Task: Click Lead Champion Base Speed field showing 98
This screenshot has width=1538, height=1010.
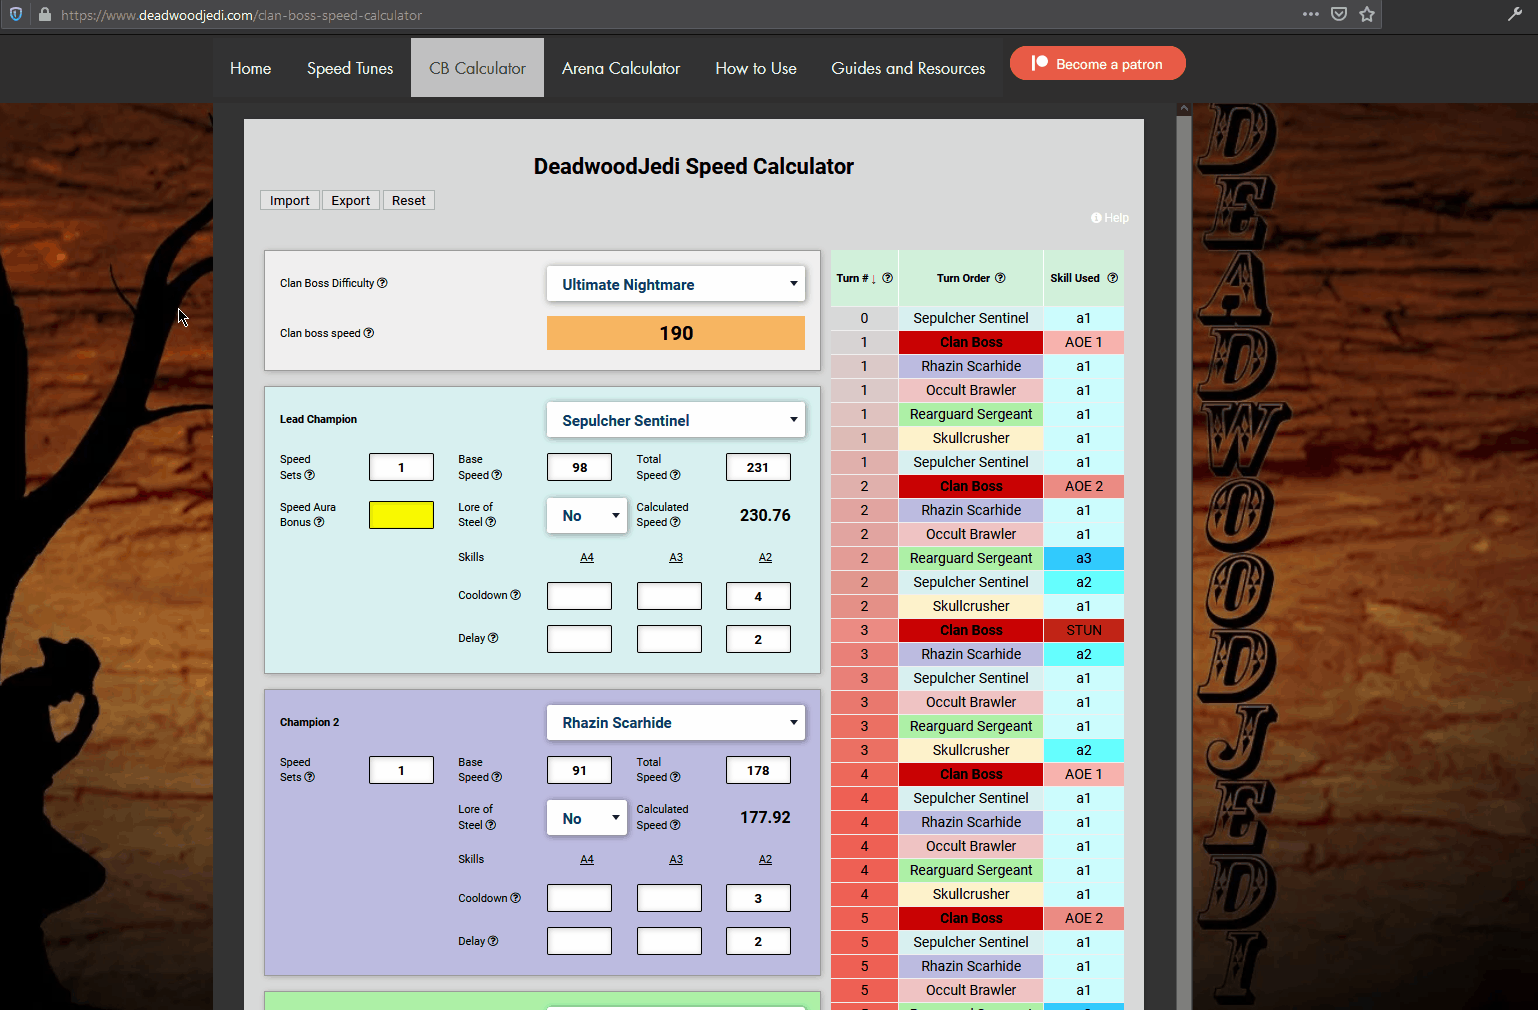Action: (x=580, y=467)
